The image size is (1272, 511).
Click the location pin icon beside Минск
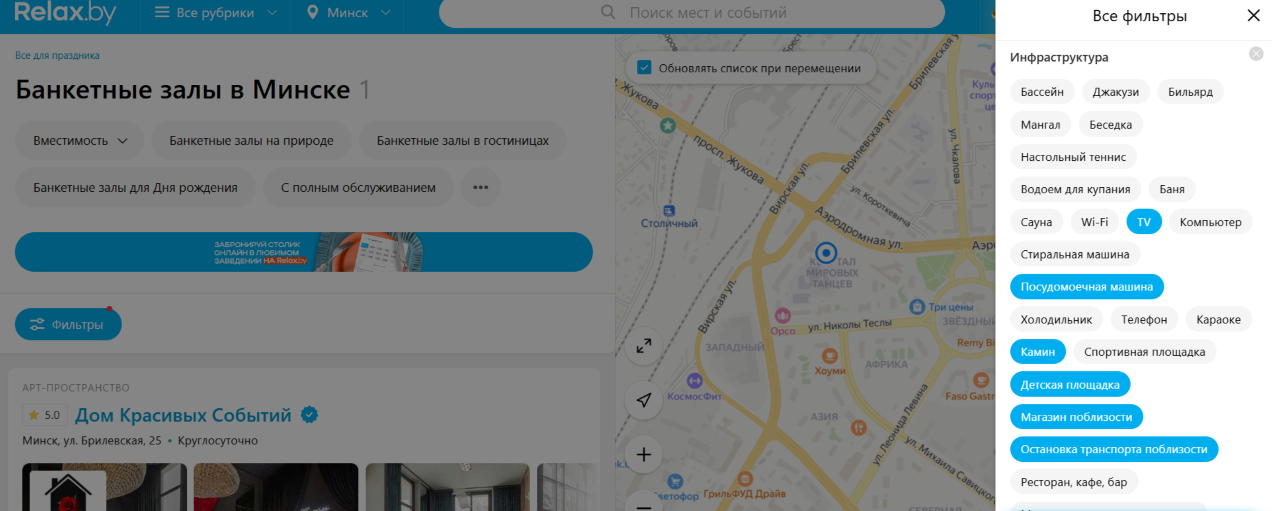click(x=312, y=13)
